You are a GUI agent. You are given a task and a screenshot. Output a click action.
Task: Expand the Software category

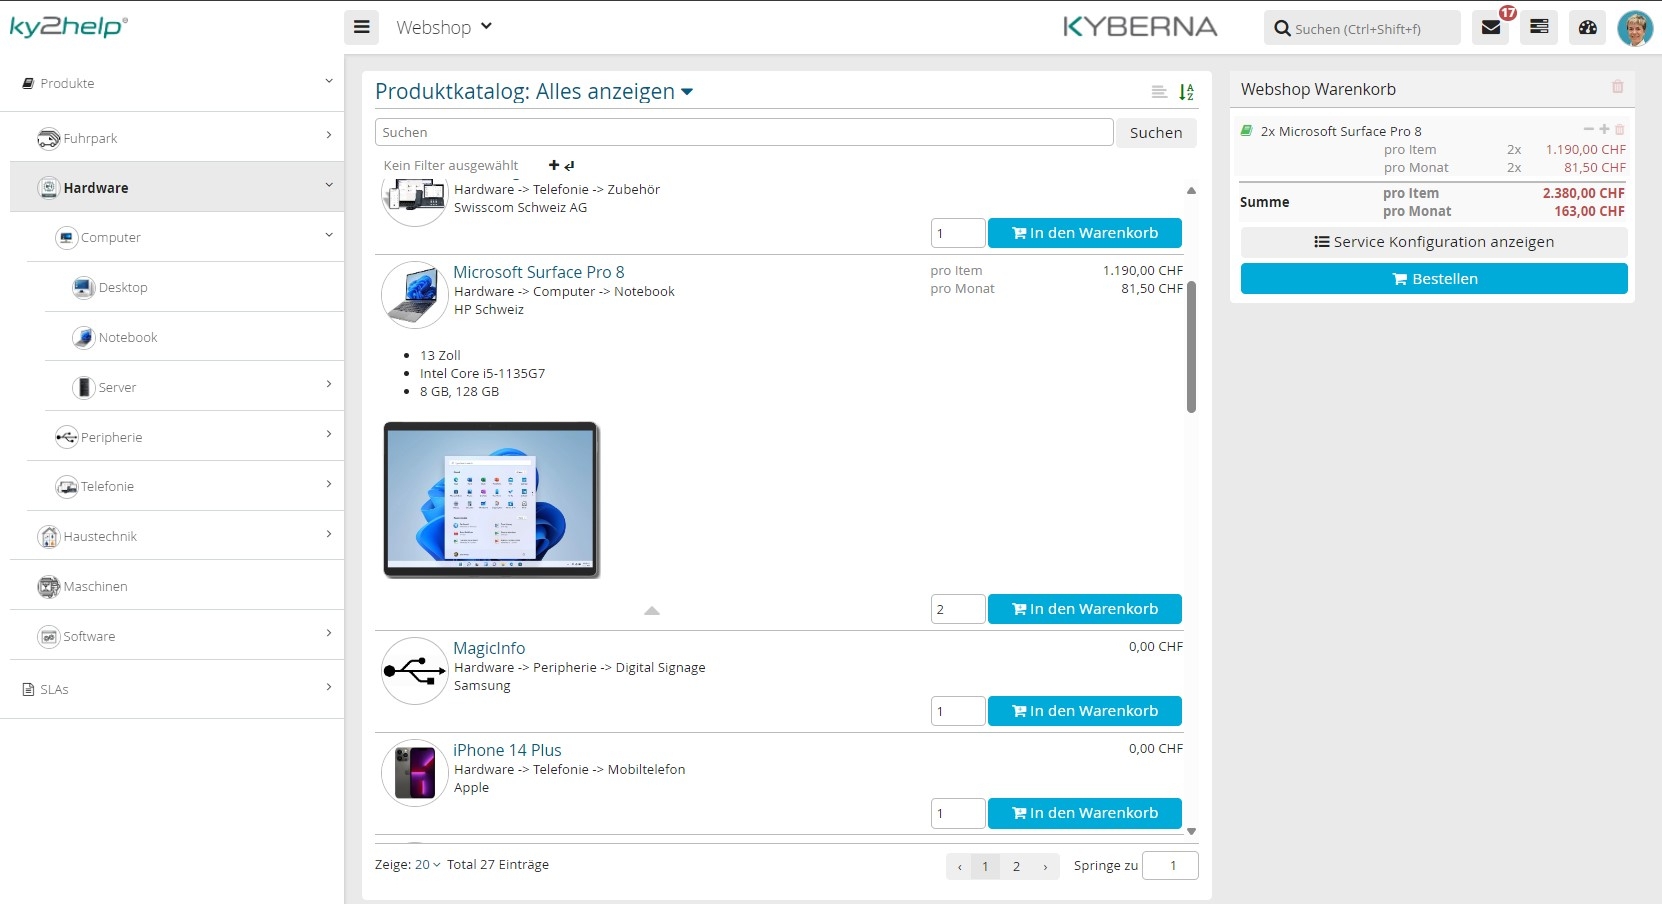click(x=329, y=633)
